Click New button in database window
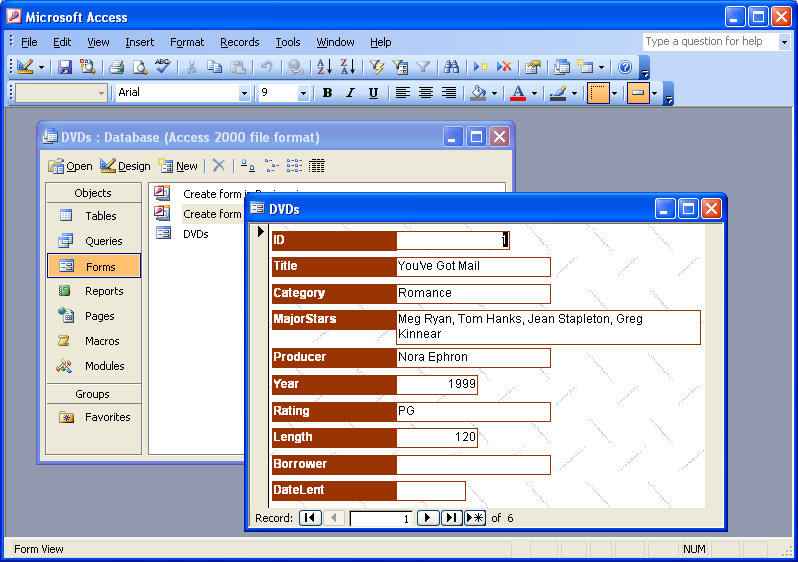798x562 pixels. pyautogui.click(x=178, y=166)
